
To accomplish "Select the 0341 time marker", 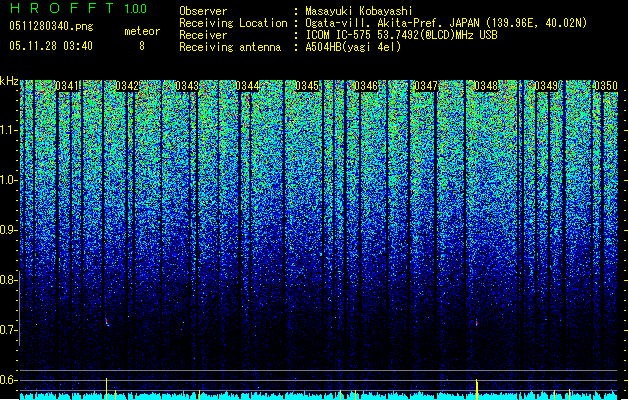I will point(67,86).
